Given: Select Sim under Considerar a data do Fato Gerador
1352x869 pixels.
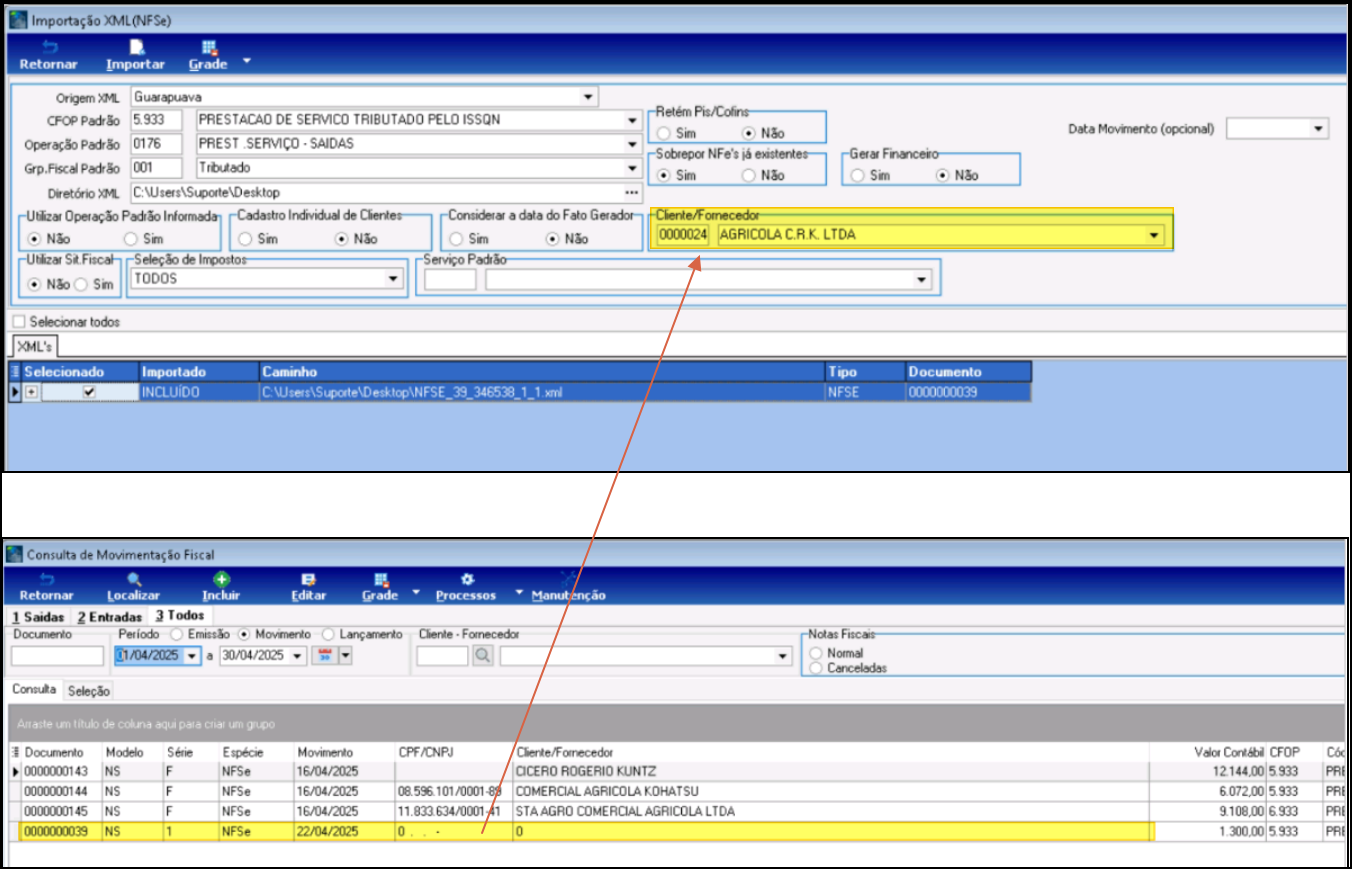Looking at the screenshot, I should [x=455, y=239].
